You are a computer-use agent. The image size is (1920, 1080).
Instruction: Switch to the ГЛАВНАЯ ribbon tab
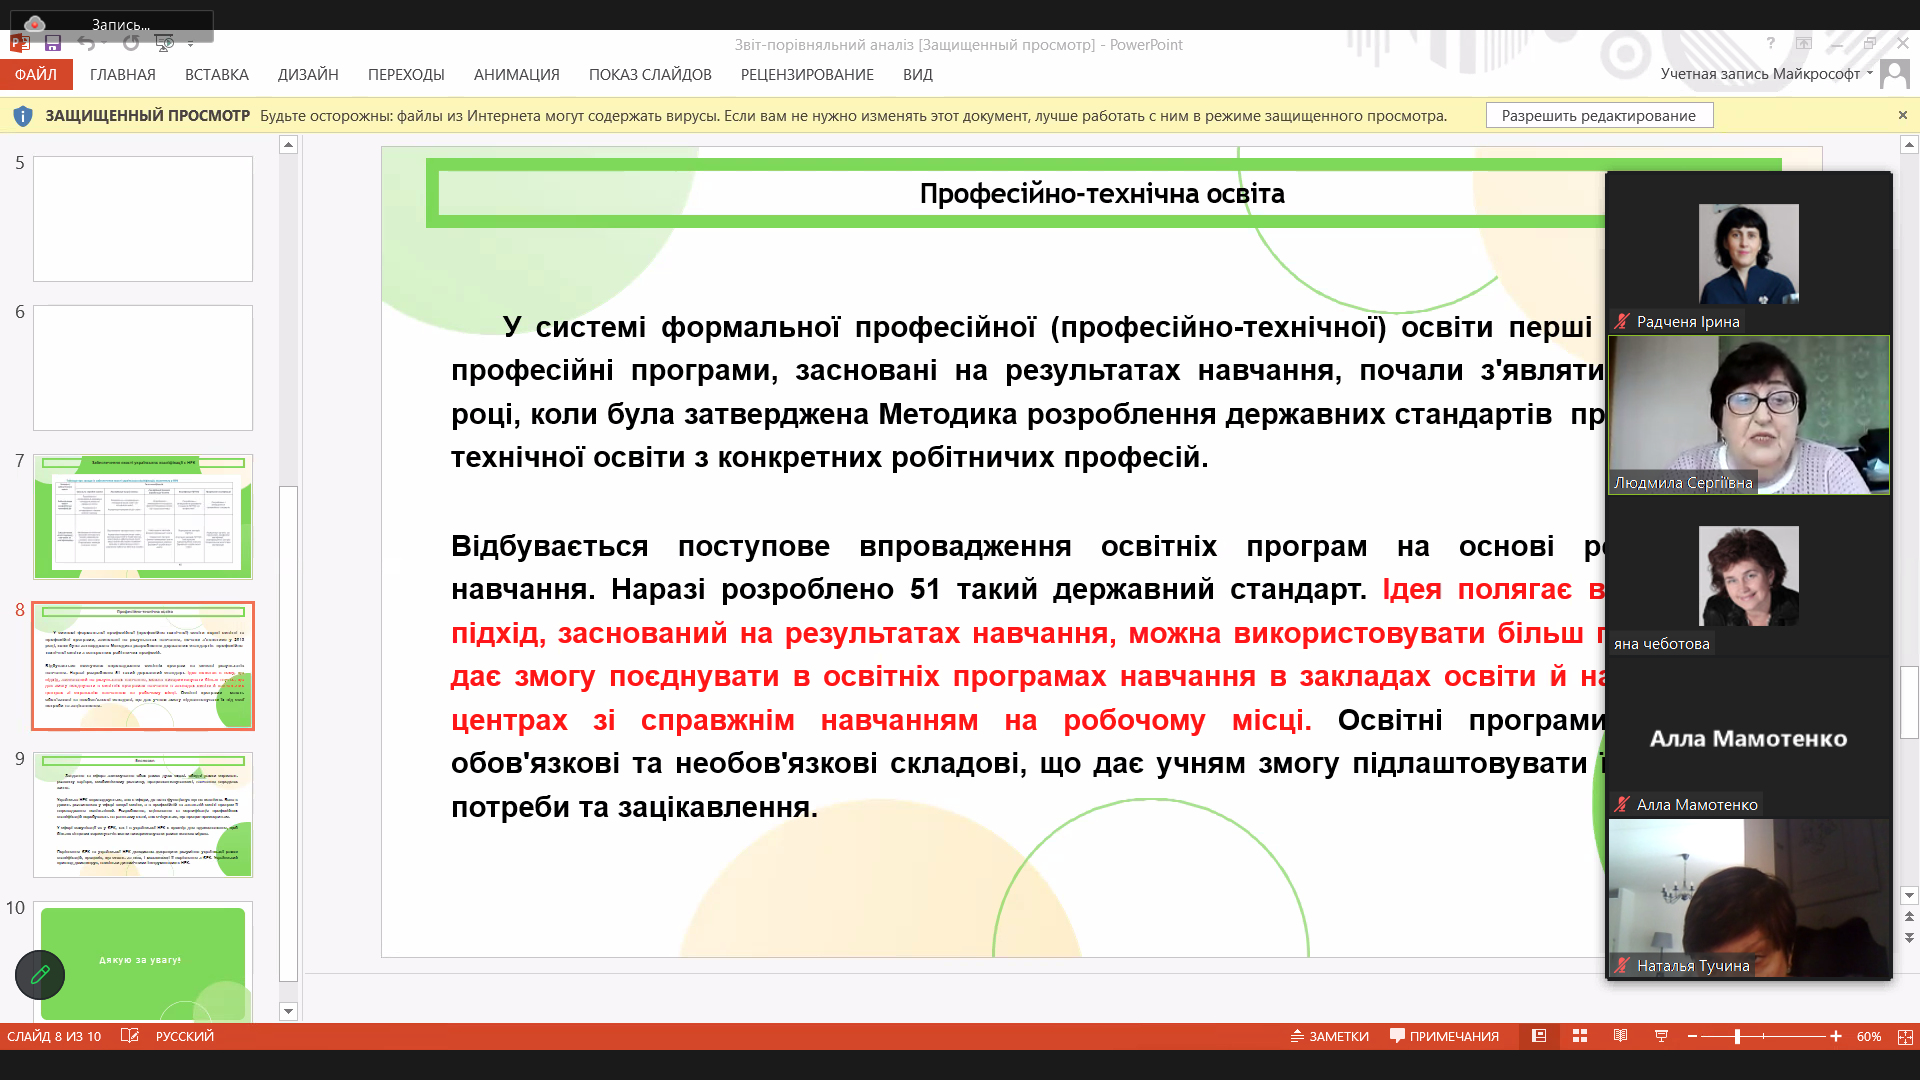pos(123,75)
